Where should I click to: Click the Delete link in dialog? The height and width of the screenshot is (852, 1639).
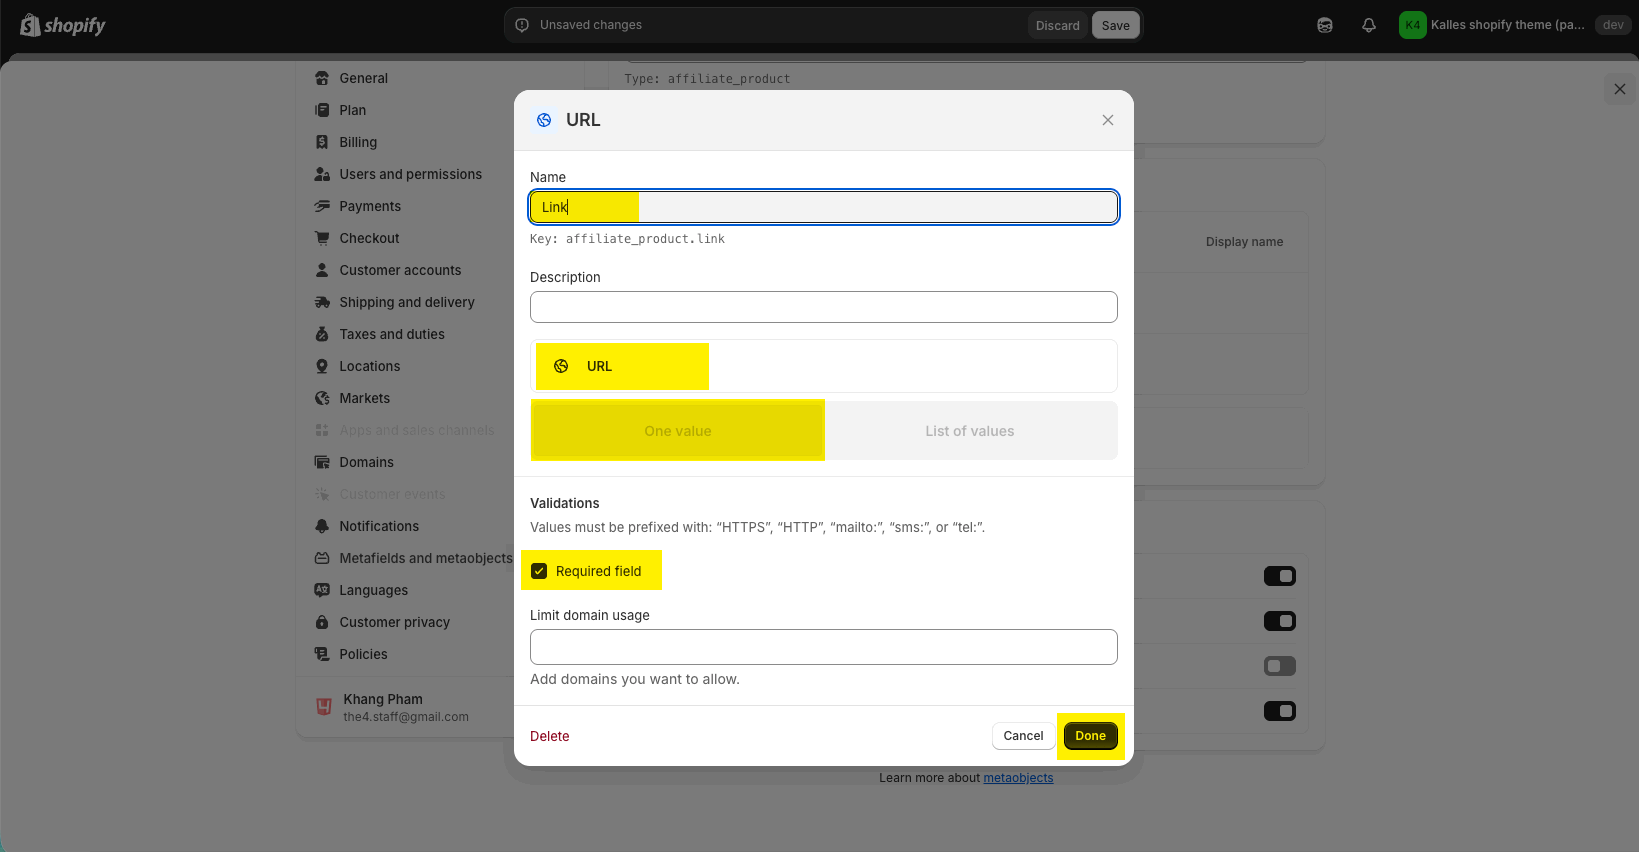[x=549, y=736]
